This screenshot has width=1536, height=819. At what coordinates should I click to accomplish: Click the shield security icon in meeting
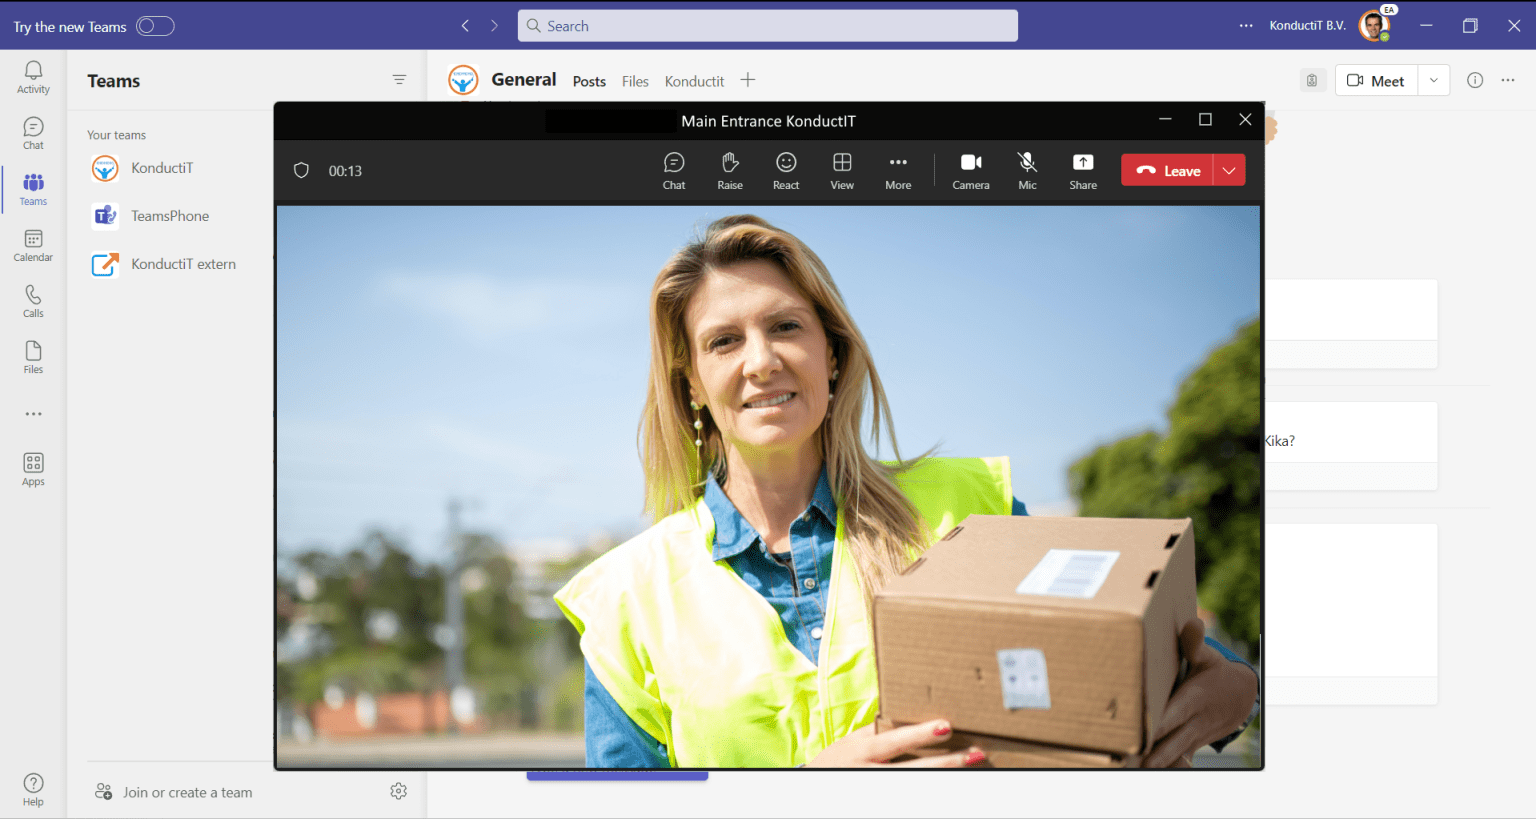[301, 171]
